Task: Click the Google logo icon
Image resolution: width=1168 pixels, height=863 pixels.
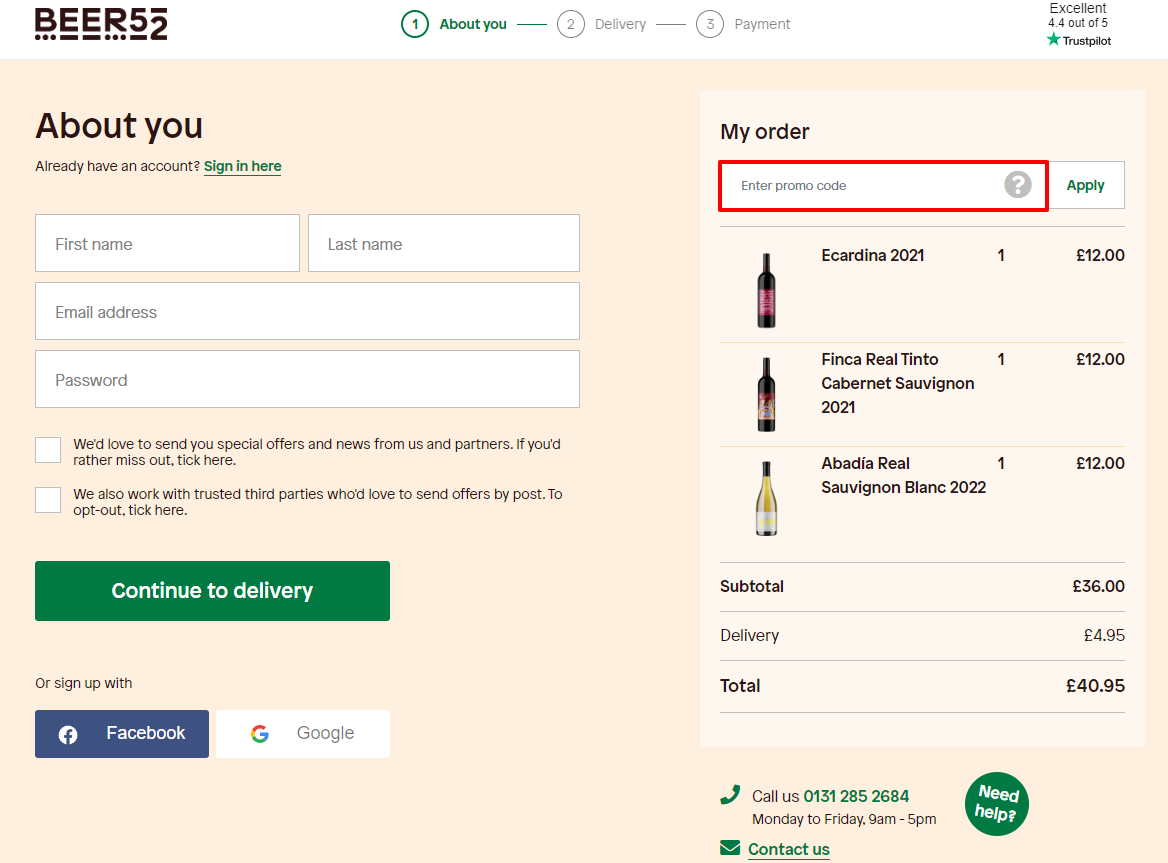Action: [259, 733]
